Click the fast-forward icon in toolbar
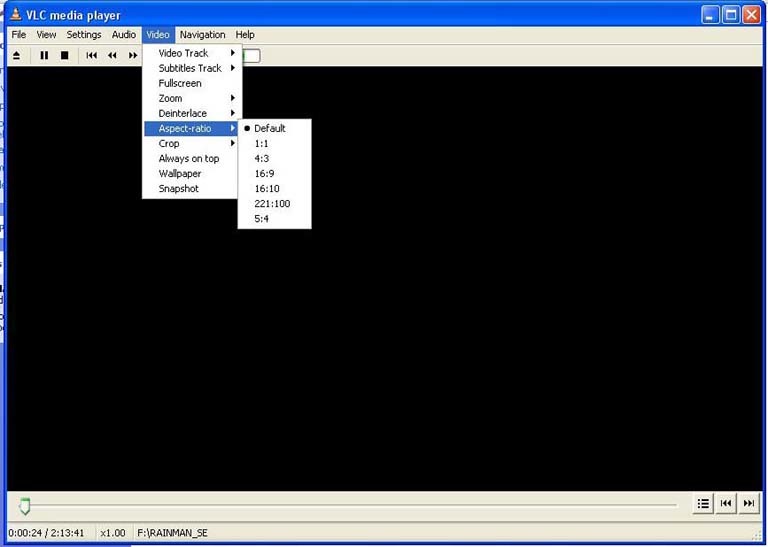768x547 pixels. point(132,55)
